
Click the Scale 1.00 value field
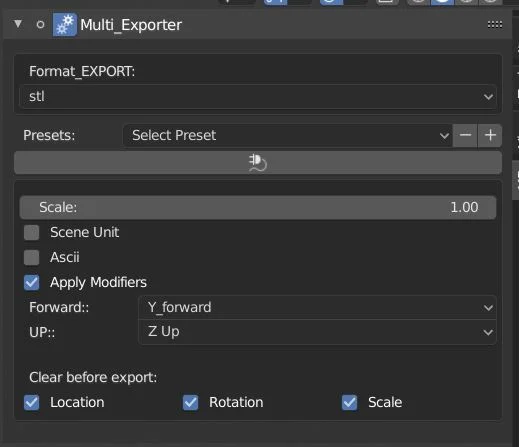(x=258, y=207)
